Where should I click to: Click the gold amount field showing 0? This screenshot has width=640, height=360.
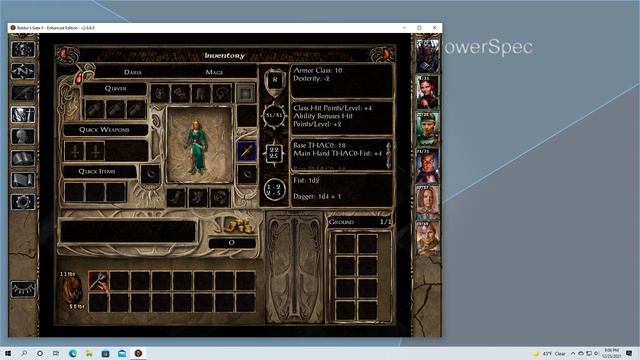click(x=232, y=243)
